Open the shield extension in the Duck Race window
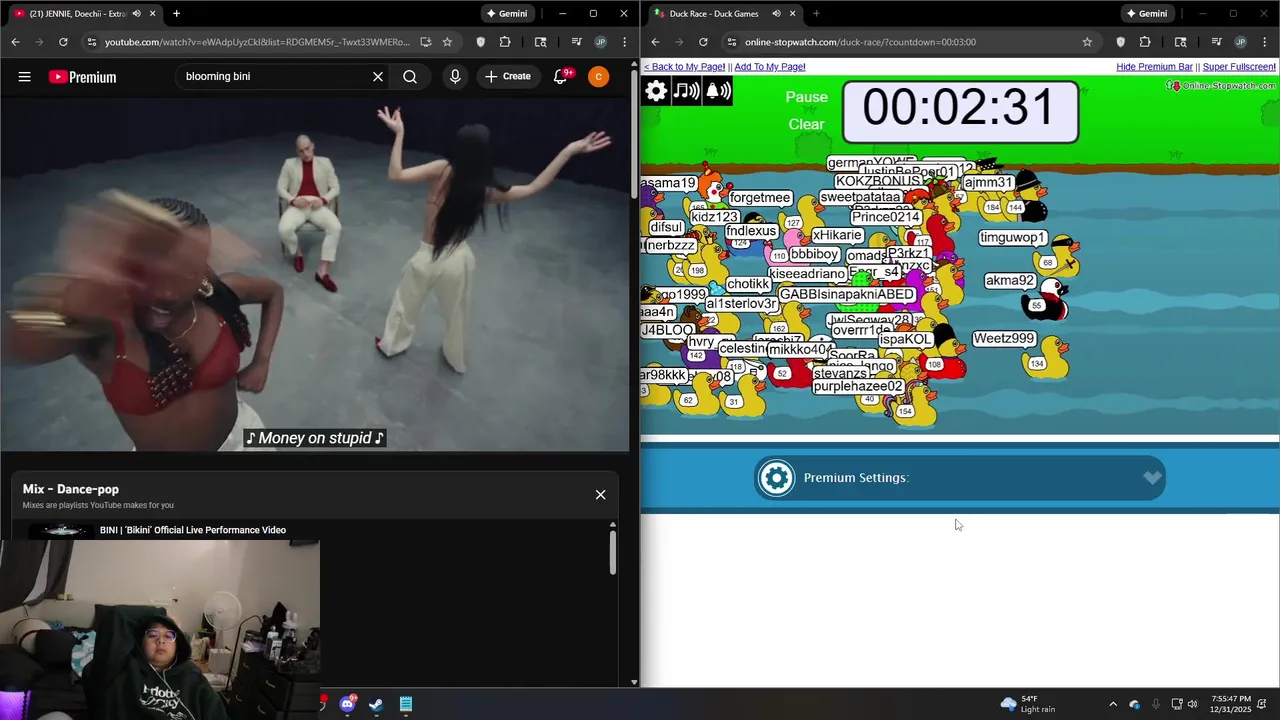This screenshot has height=720, width=1280. click(x=1120, y=42)
